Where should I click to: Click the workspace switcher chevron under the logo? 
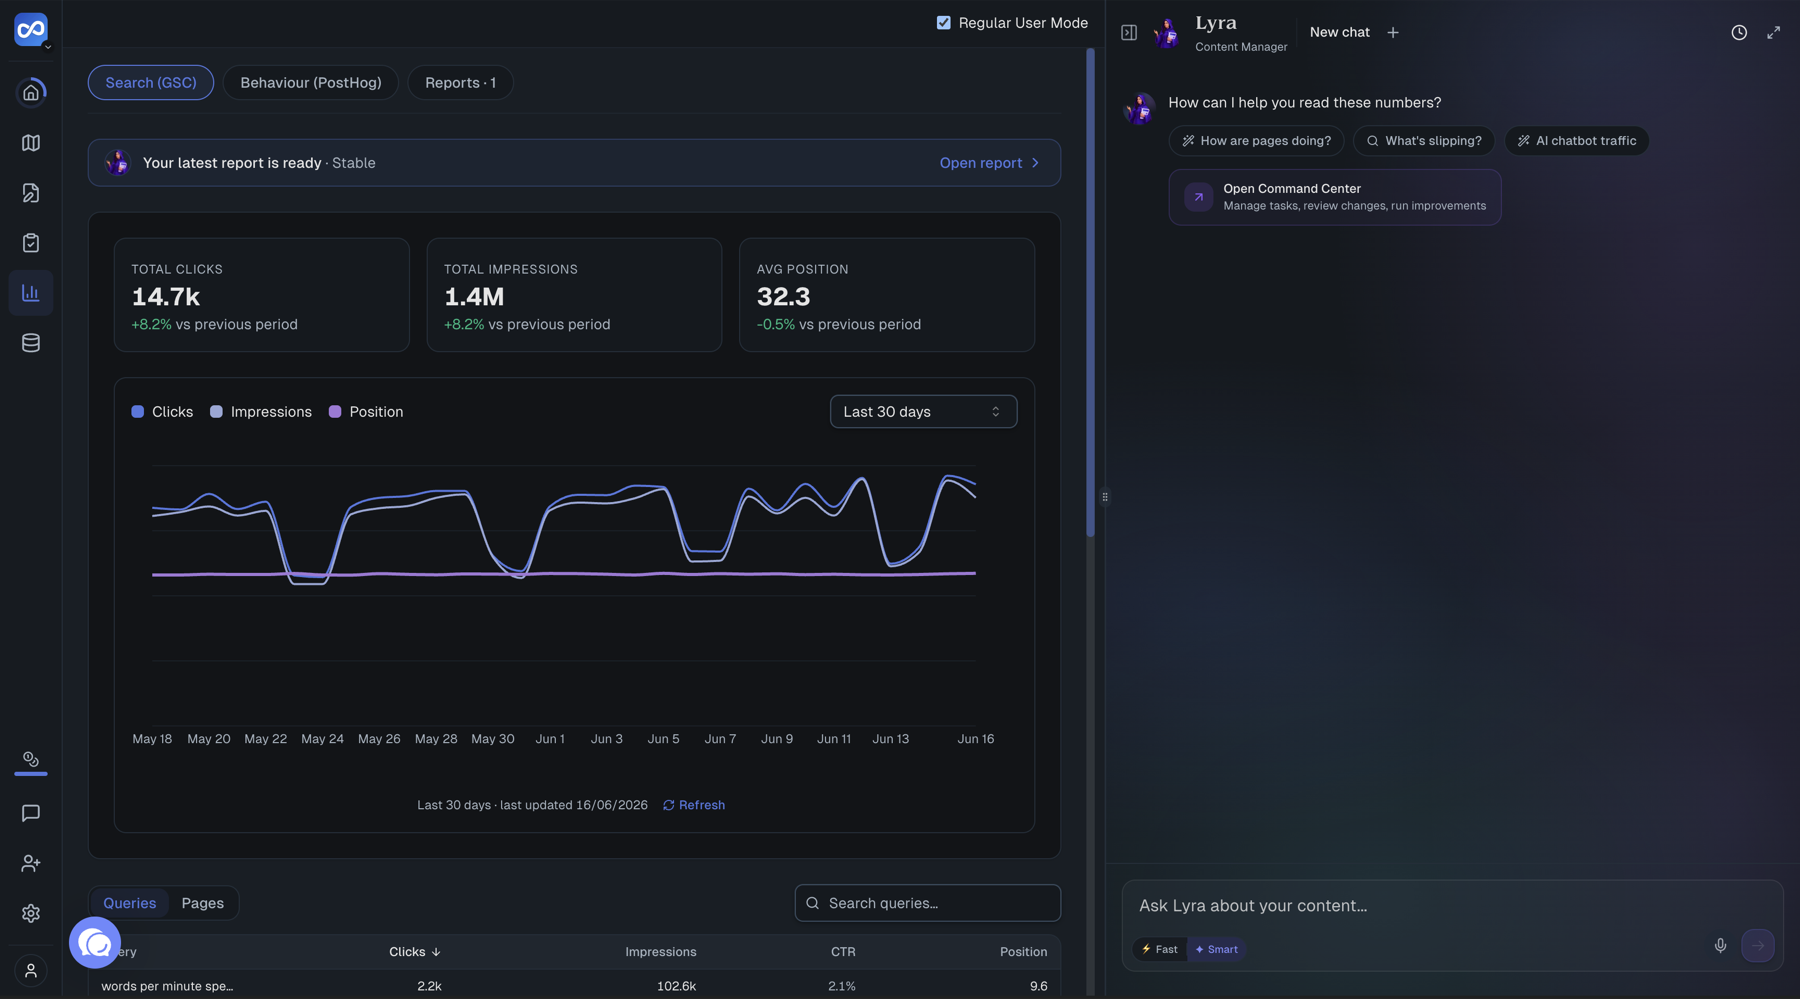click(x=47, y=46)
